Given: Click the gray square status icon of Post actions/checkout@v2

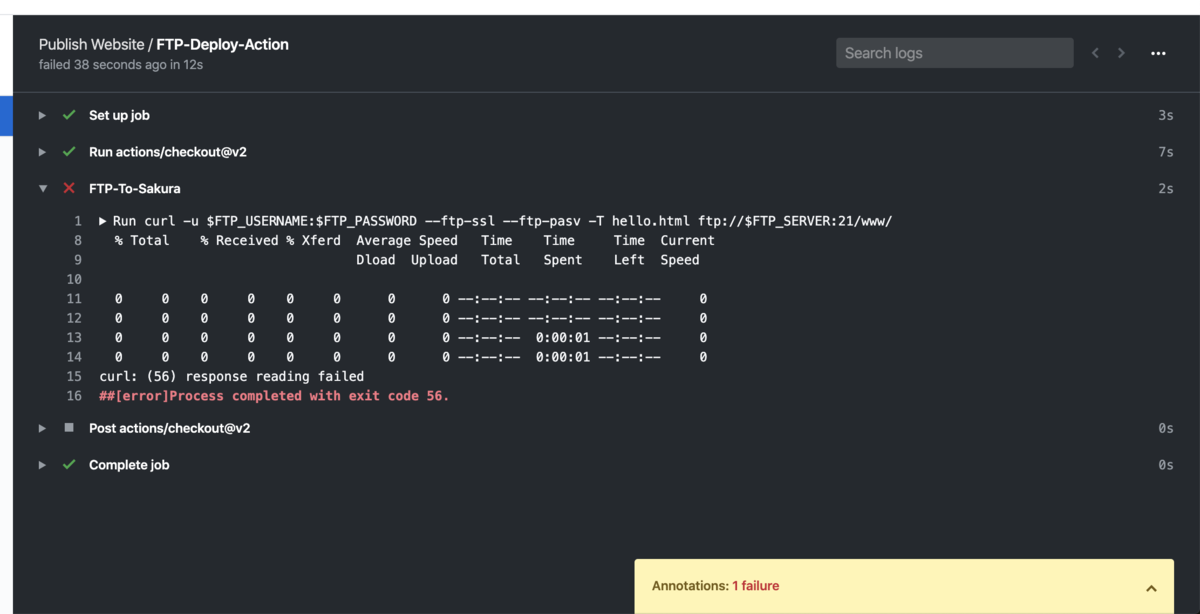Looking at the screenshot, I should (x=69, y=428).
